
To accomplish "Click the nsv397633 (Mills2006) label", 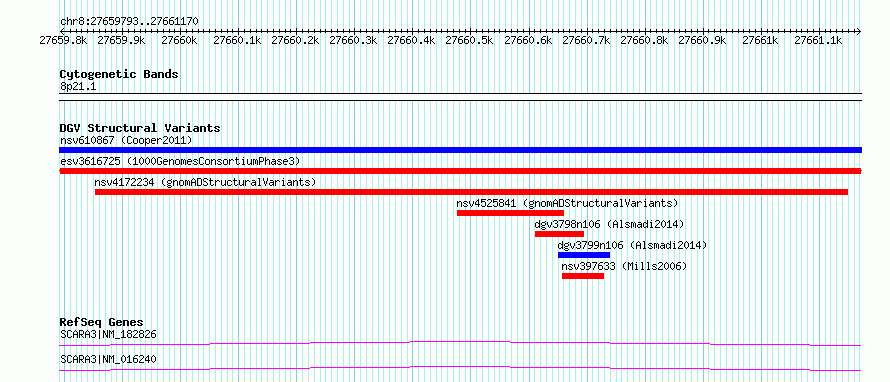I will [x=624, y=266].
